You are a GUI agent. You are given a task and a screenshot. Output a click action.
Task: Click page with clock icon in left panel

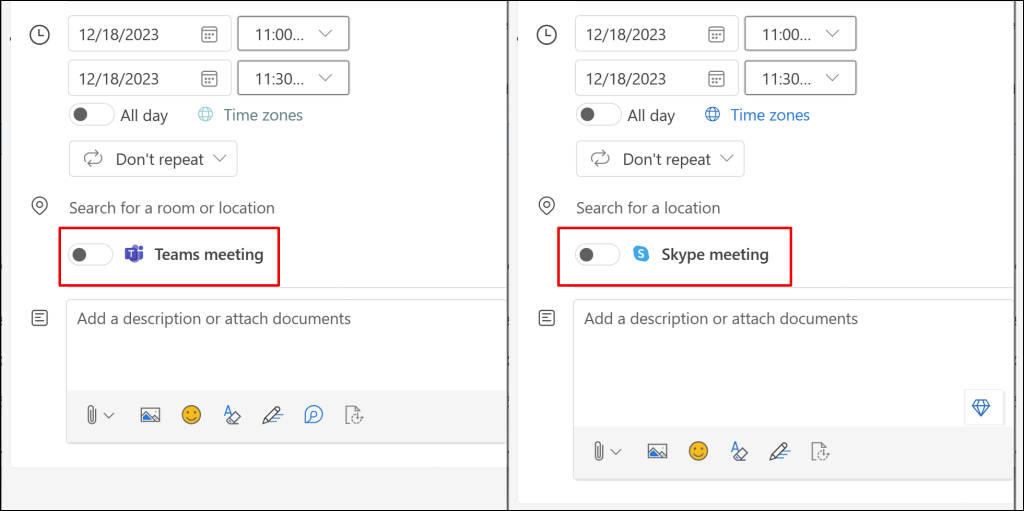coord(353,415)
